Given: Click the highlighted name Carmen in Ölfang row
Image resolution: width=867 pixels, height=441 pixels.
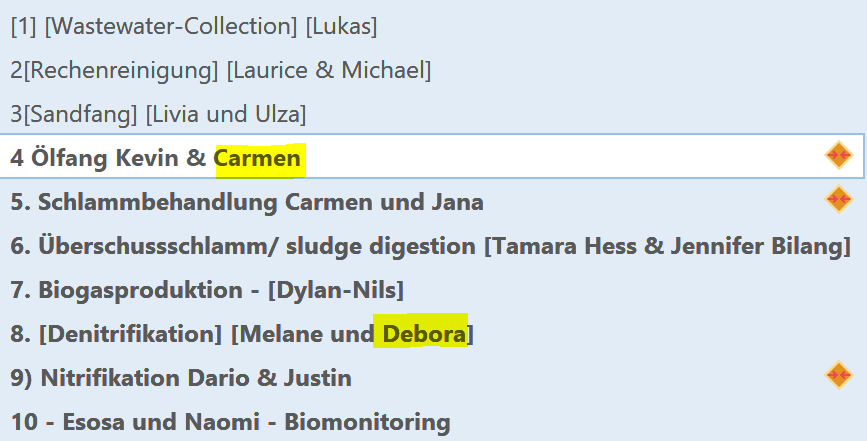Looking at the screenshot, I should coord(257,158).
